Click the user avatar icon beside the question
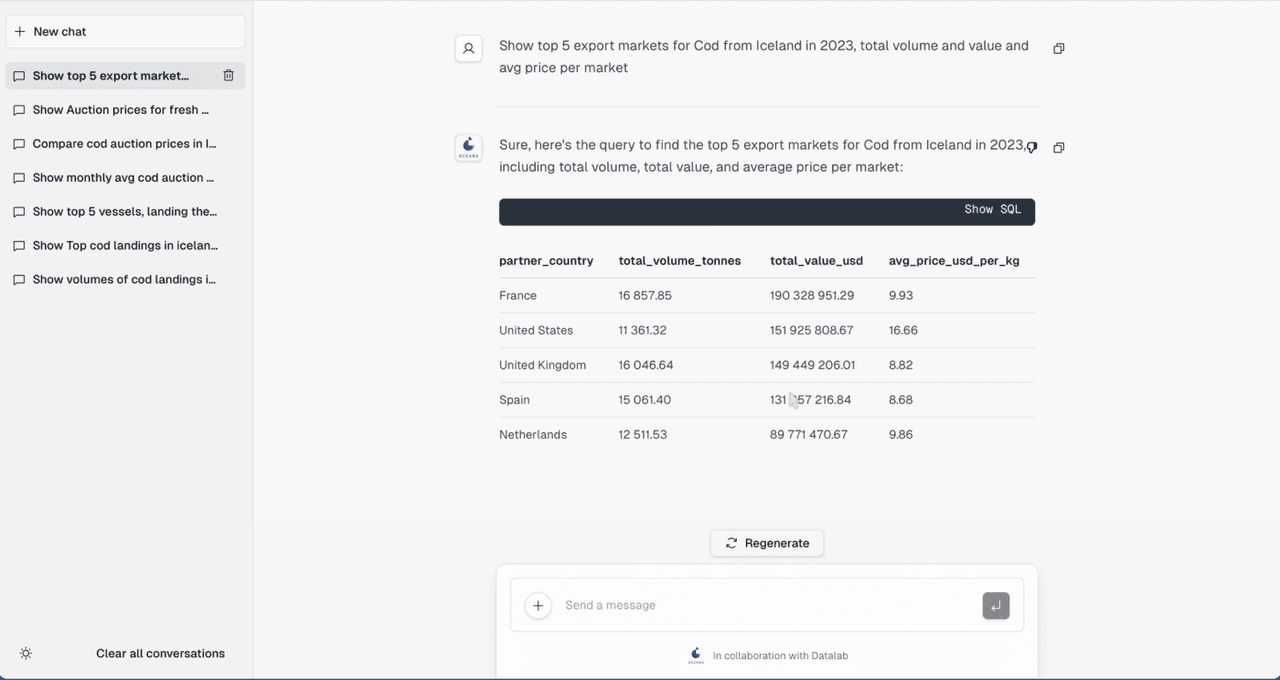Image resolution: width=1280 pixels, height=680 pixels. [x=469, y=48]
